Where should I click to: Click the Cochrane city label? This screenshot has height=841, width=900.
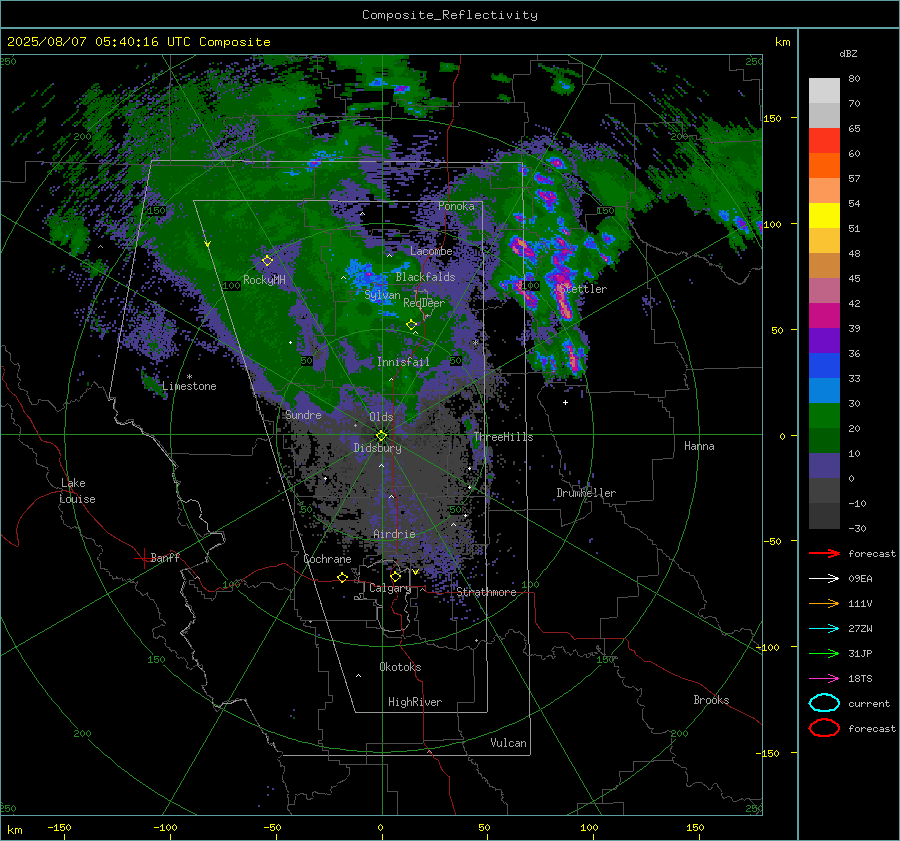(327, 559)
